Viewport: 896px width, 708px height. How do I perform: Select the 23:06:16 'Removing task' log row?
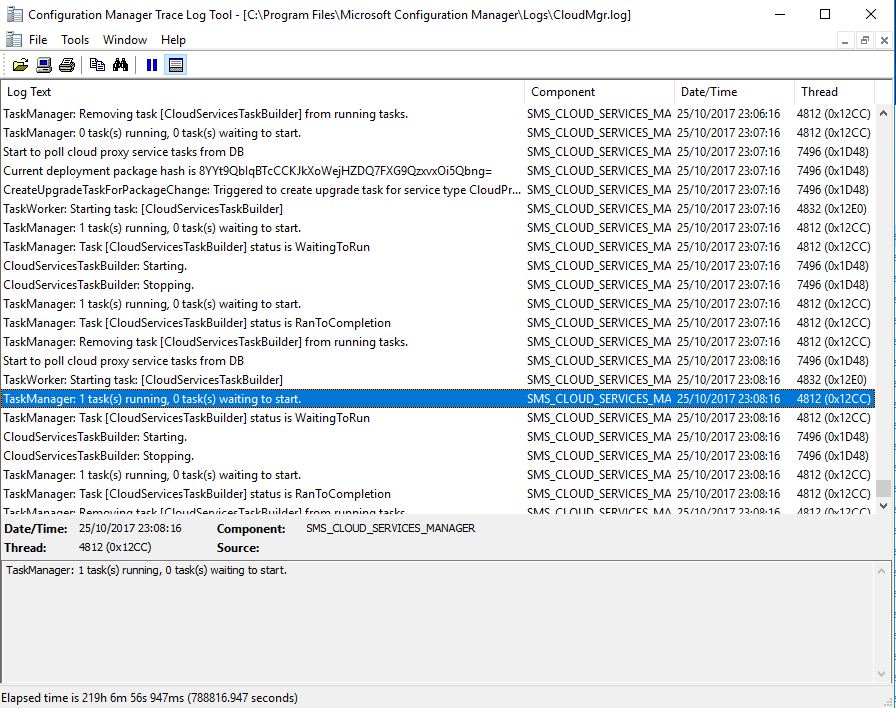438,114
